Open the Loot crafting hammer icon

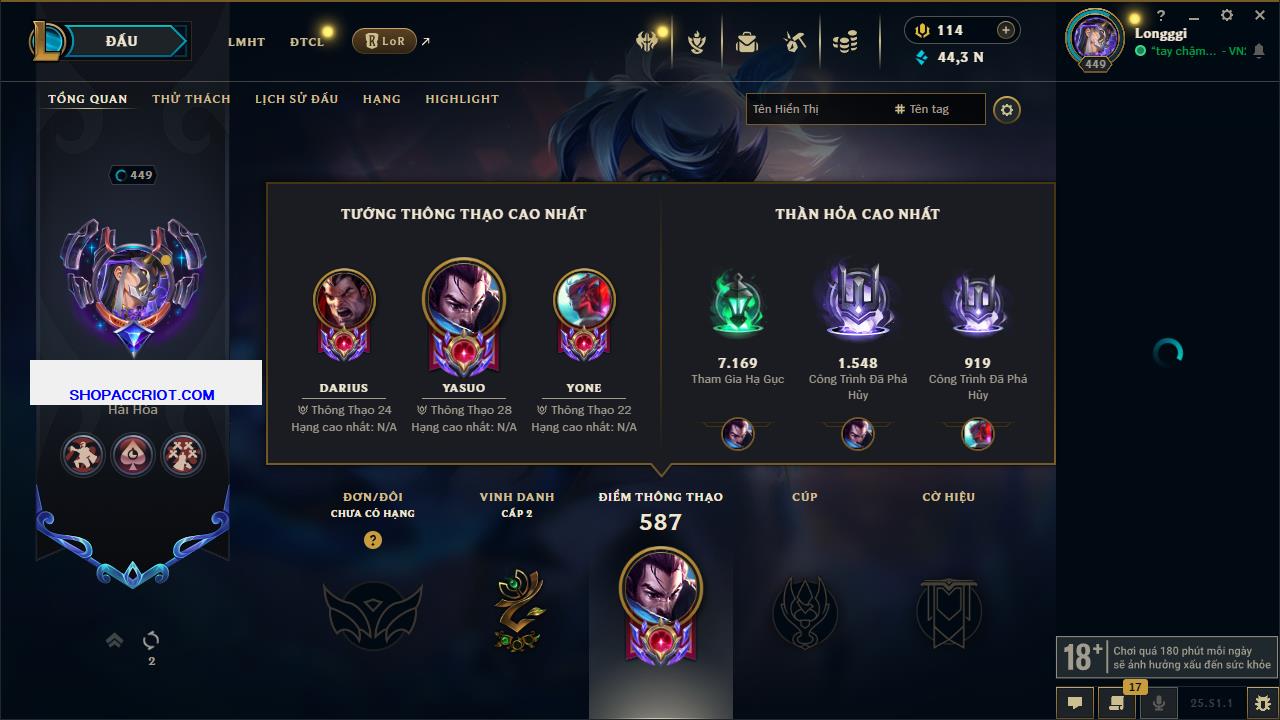pyautogui.click(x=796, y=42)
